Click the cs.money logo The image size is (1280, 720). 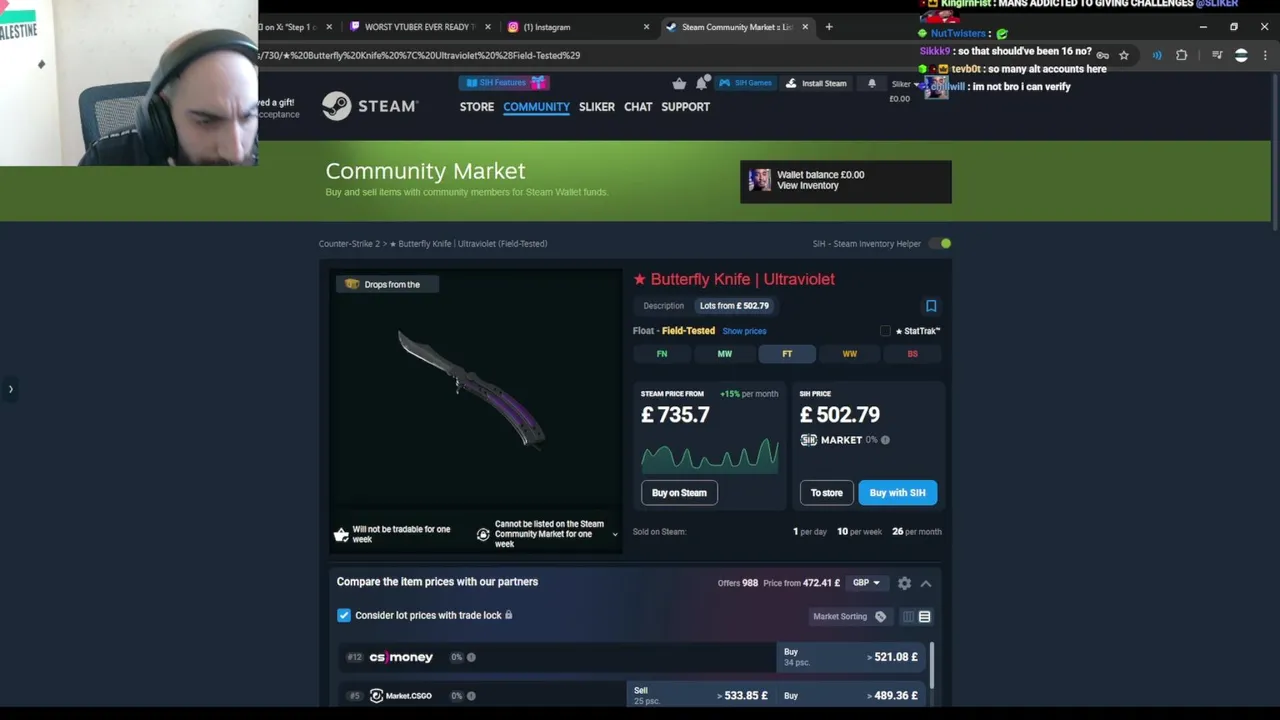click(401, 657)
